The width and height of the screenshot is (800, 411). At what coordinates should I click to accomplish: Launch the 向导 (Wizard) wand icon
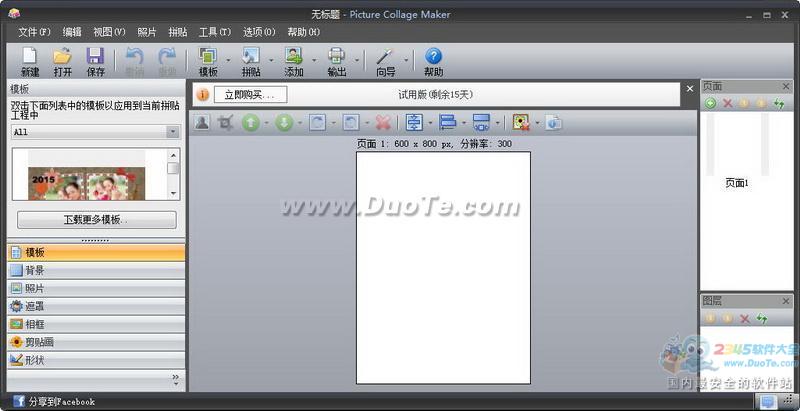(386, 56)
